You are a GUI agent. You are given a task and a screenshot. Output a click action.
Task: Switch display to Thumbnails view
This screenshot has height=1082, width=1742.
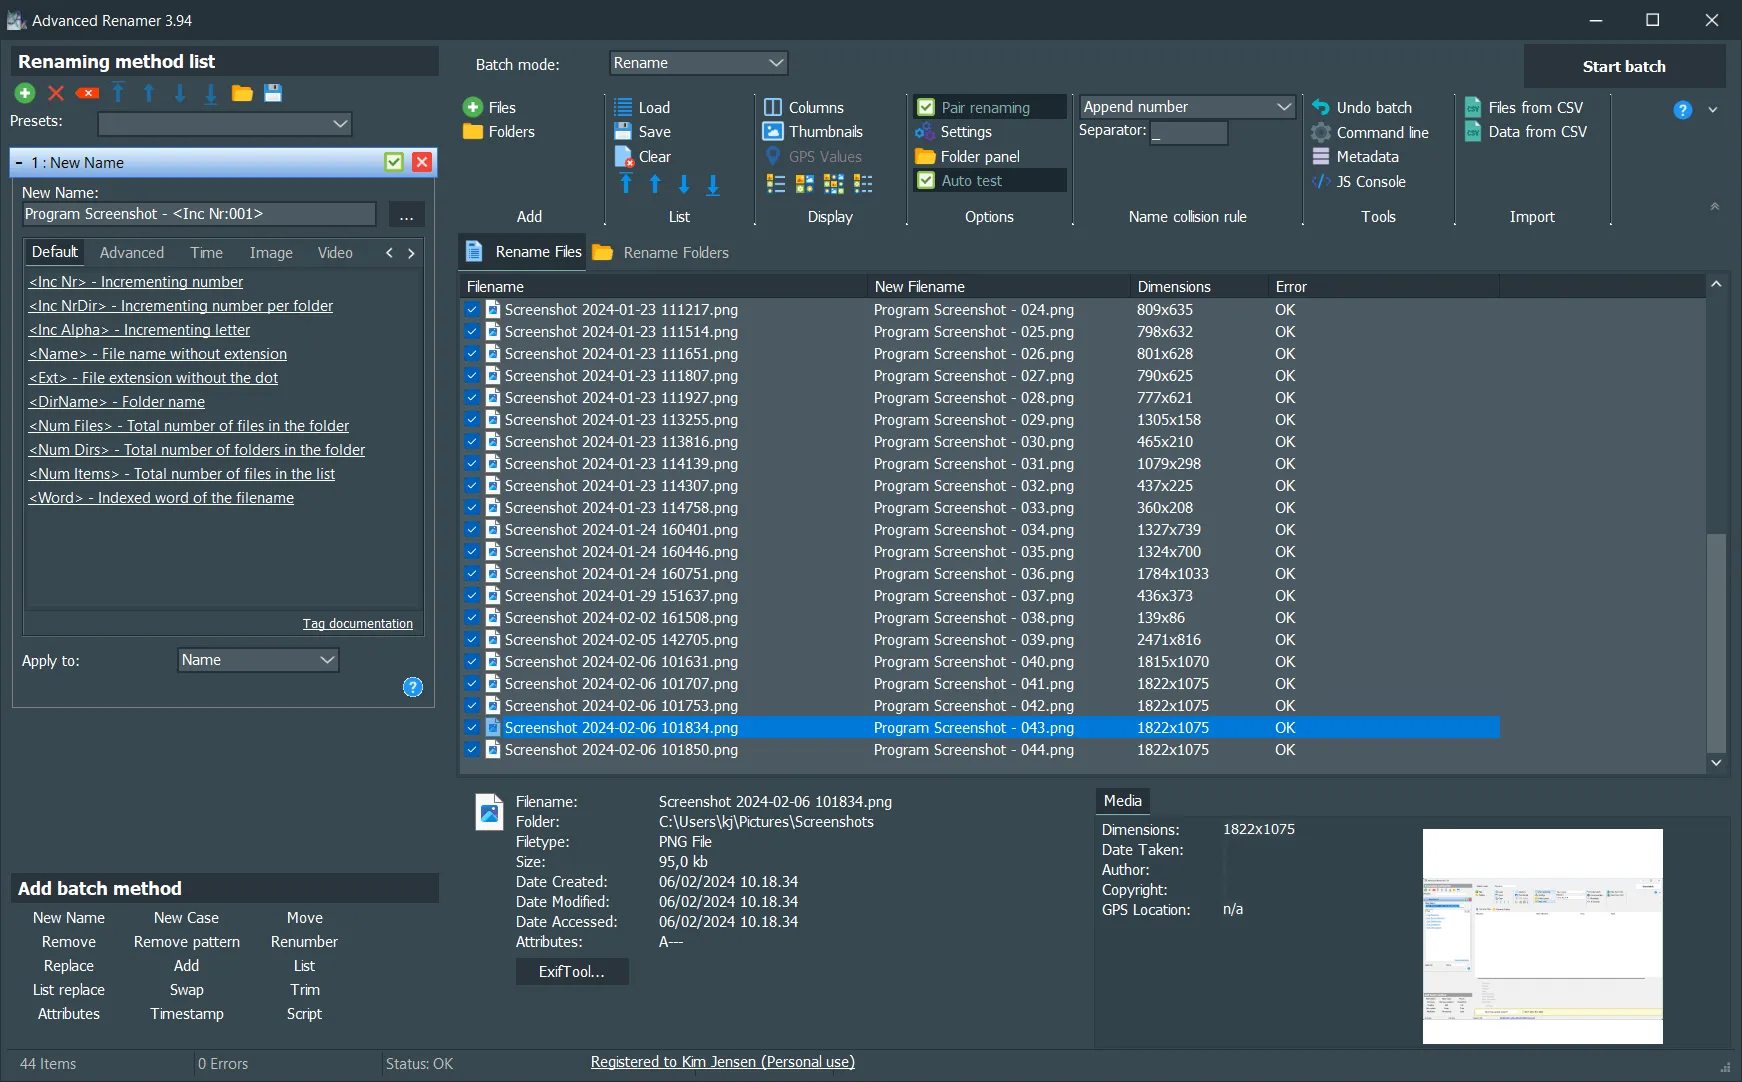tap(821, 131)
